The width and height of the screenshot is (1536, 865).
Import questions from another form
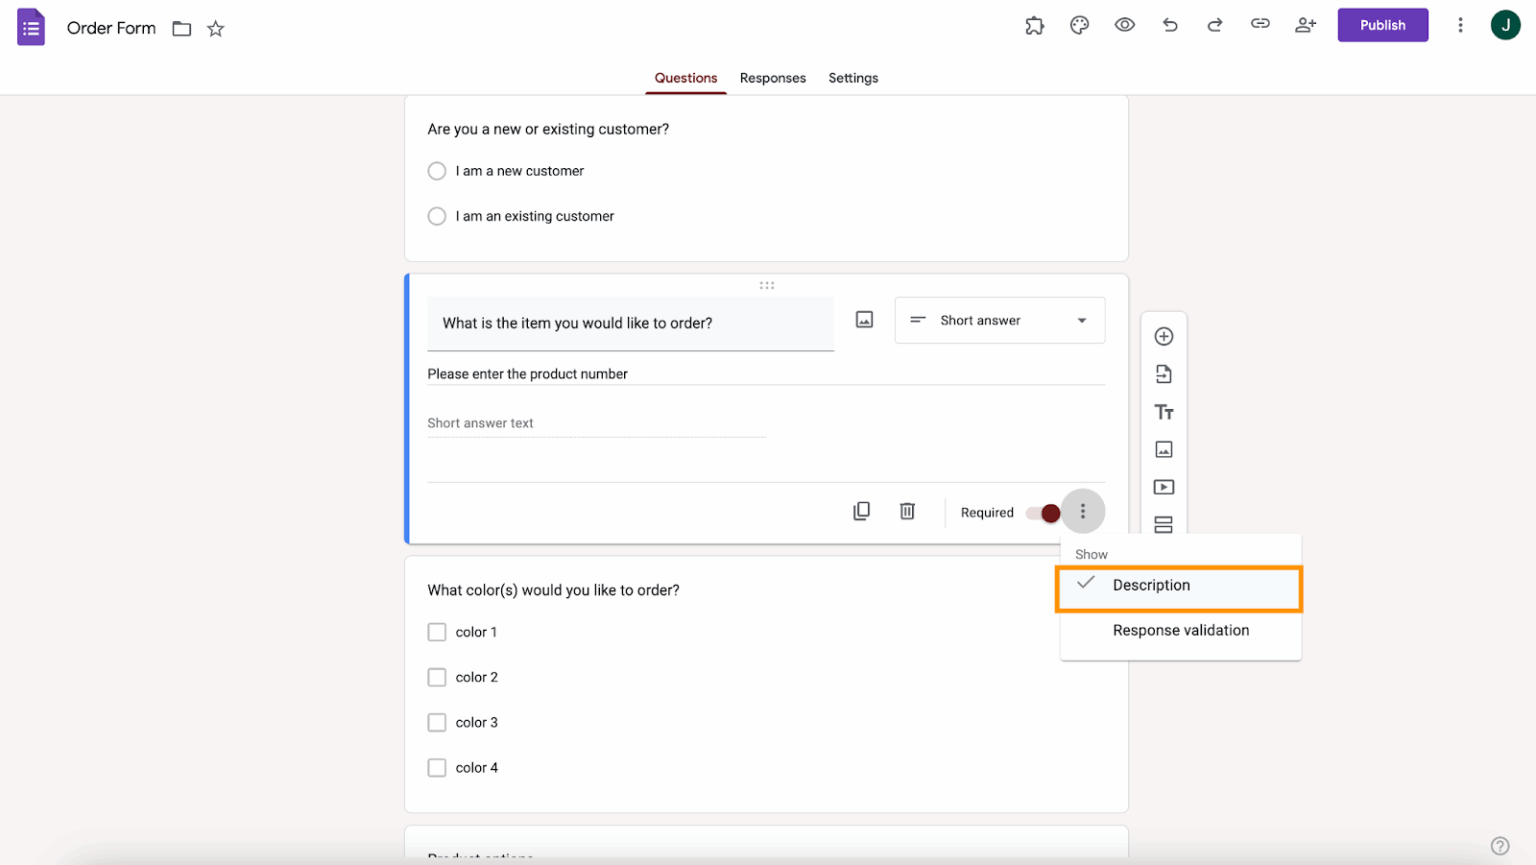[1164, 373]
